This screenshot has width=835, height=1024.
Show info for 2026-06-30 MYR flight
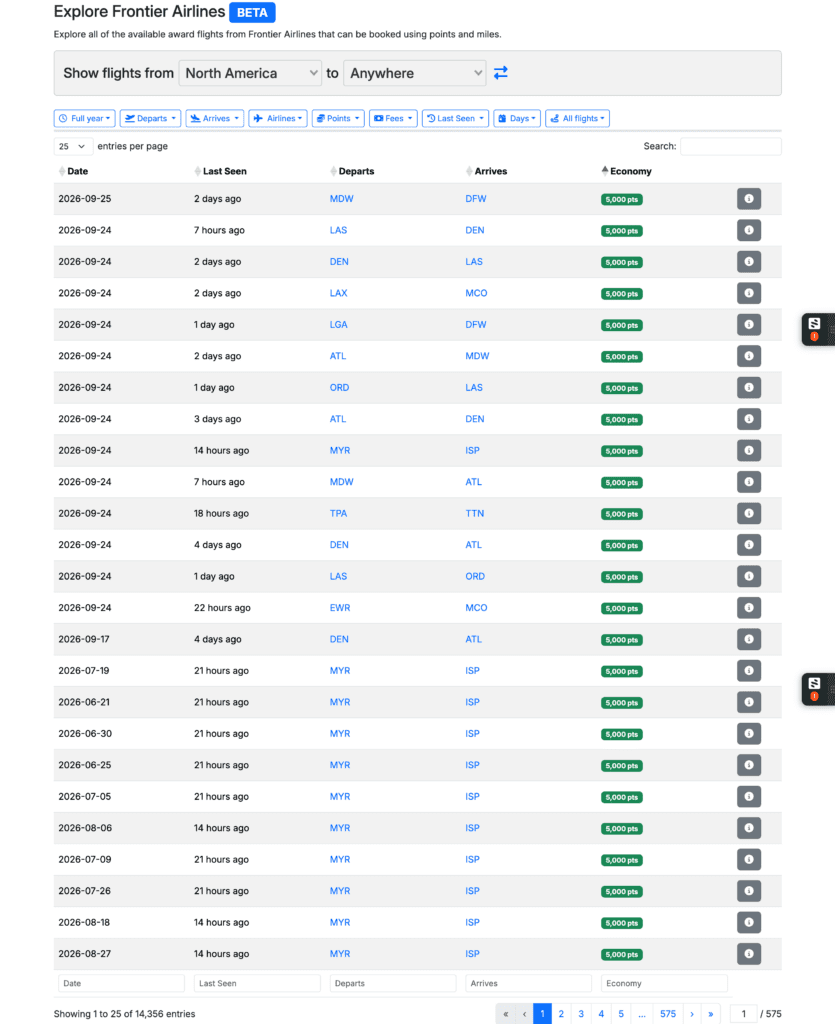pyautogui.click(x=749, y=734)
